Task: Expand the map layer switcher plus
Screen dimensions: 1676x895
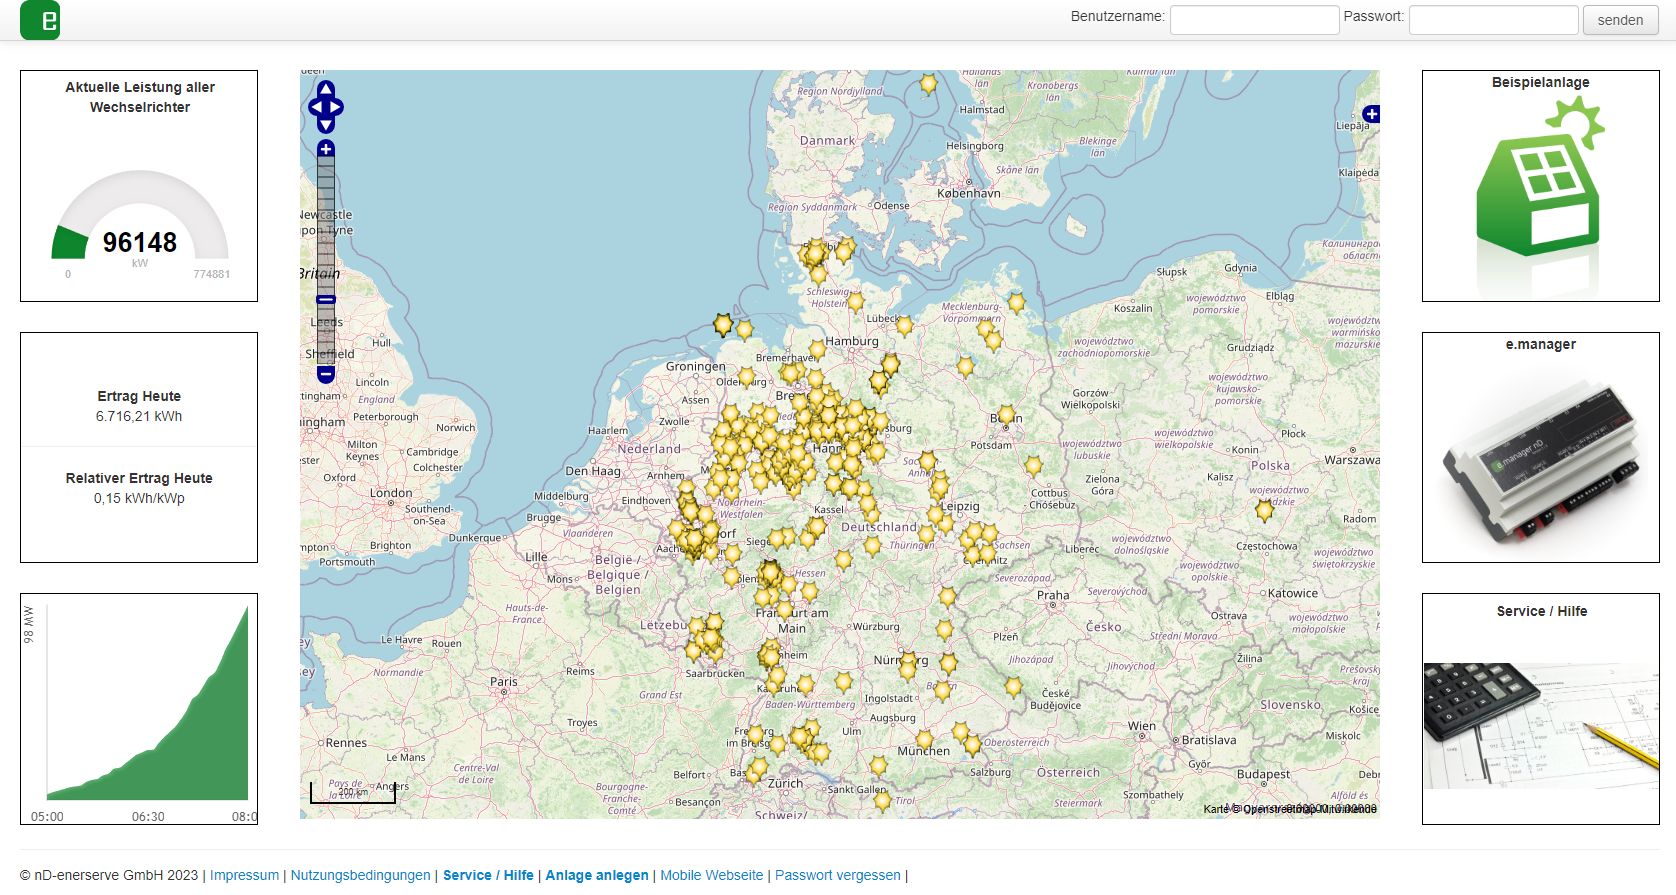Action: [x=1371, y=114]
